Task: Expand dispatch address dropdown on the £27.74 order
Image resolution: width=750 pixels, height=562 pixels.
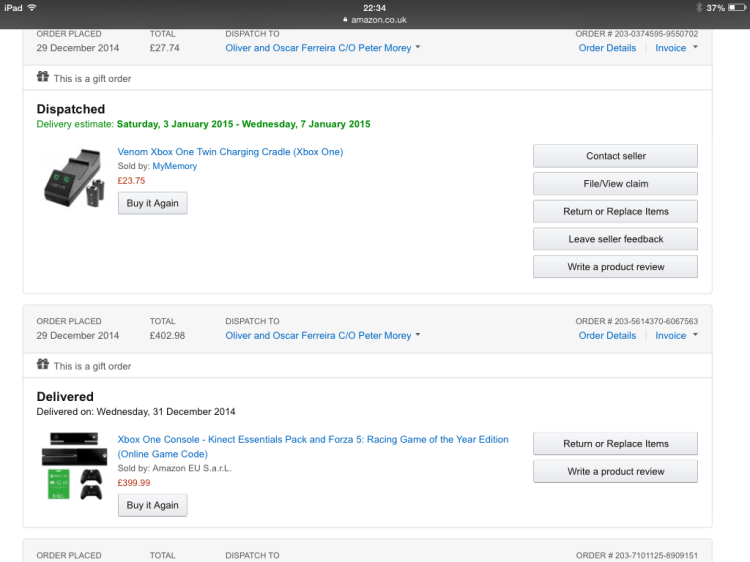Action: tap(418, 48)
